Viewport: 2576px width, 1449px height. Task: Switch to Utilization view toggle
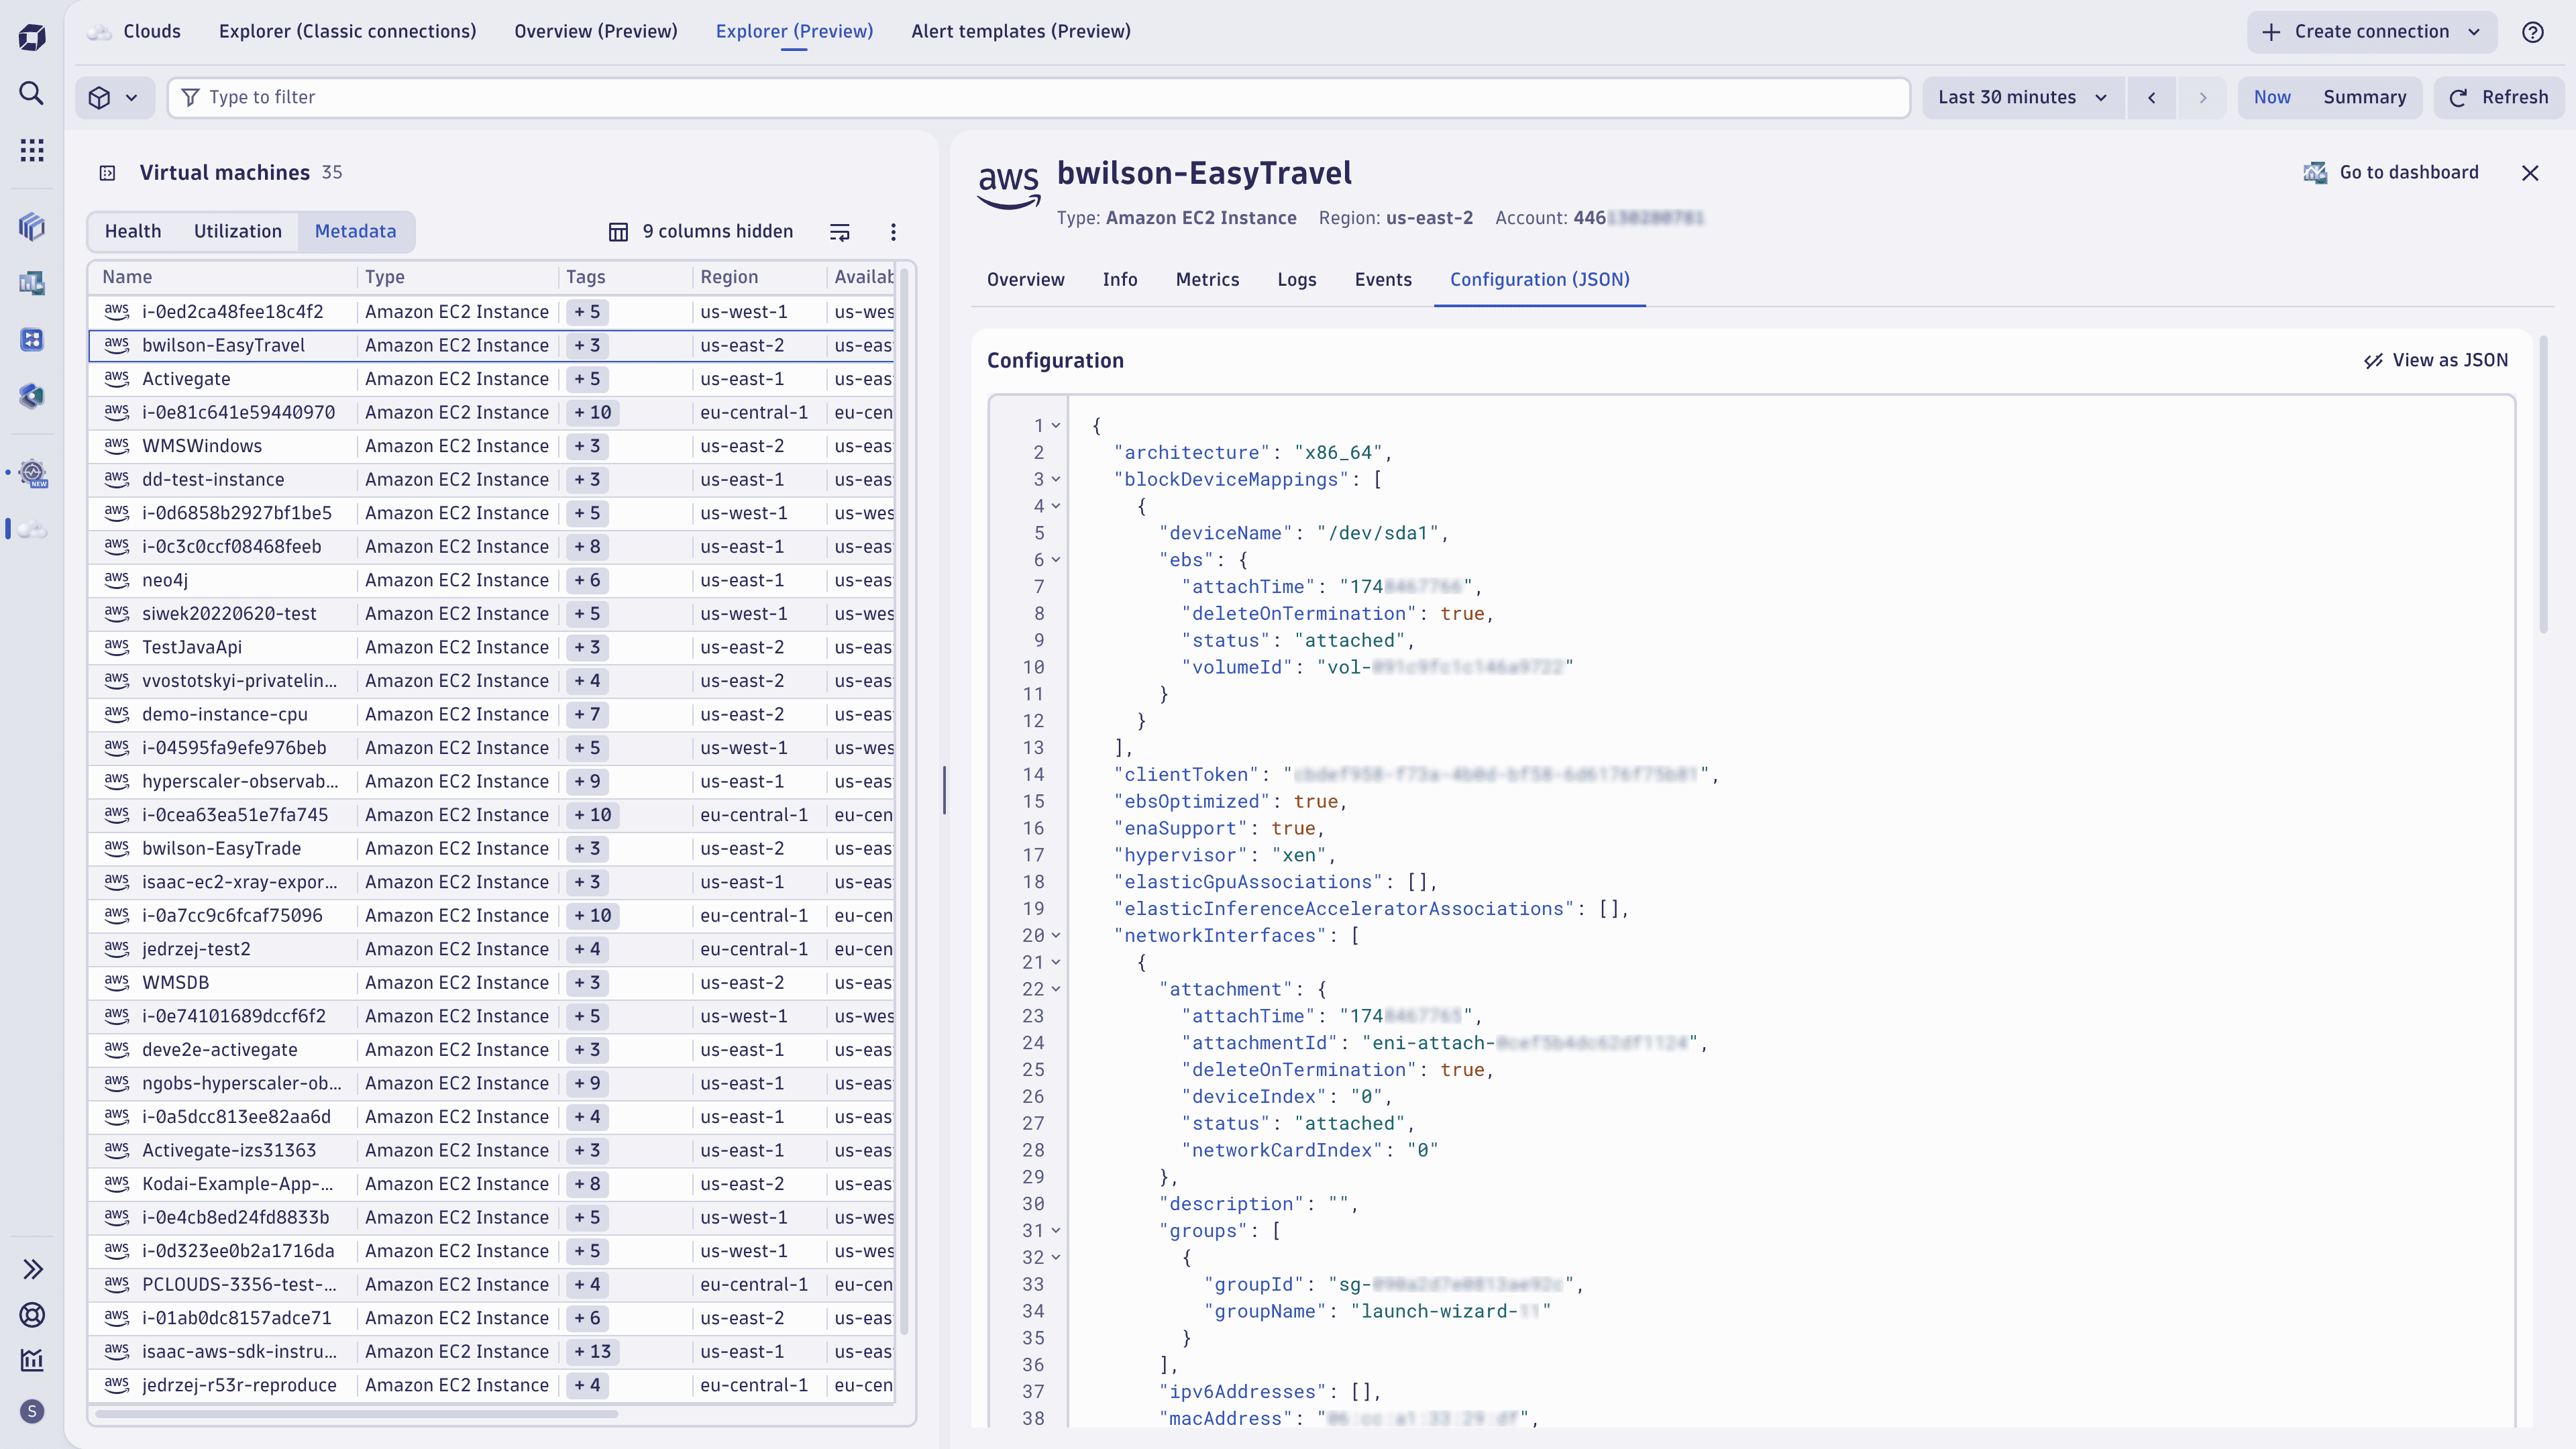[238, 232]
